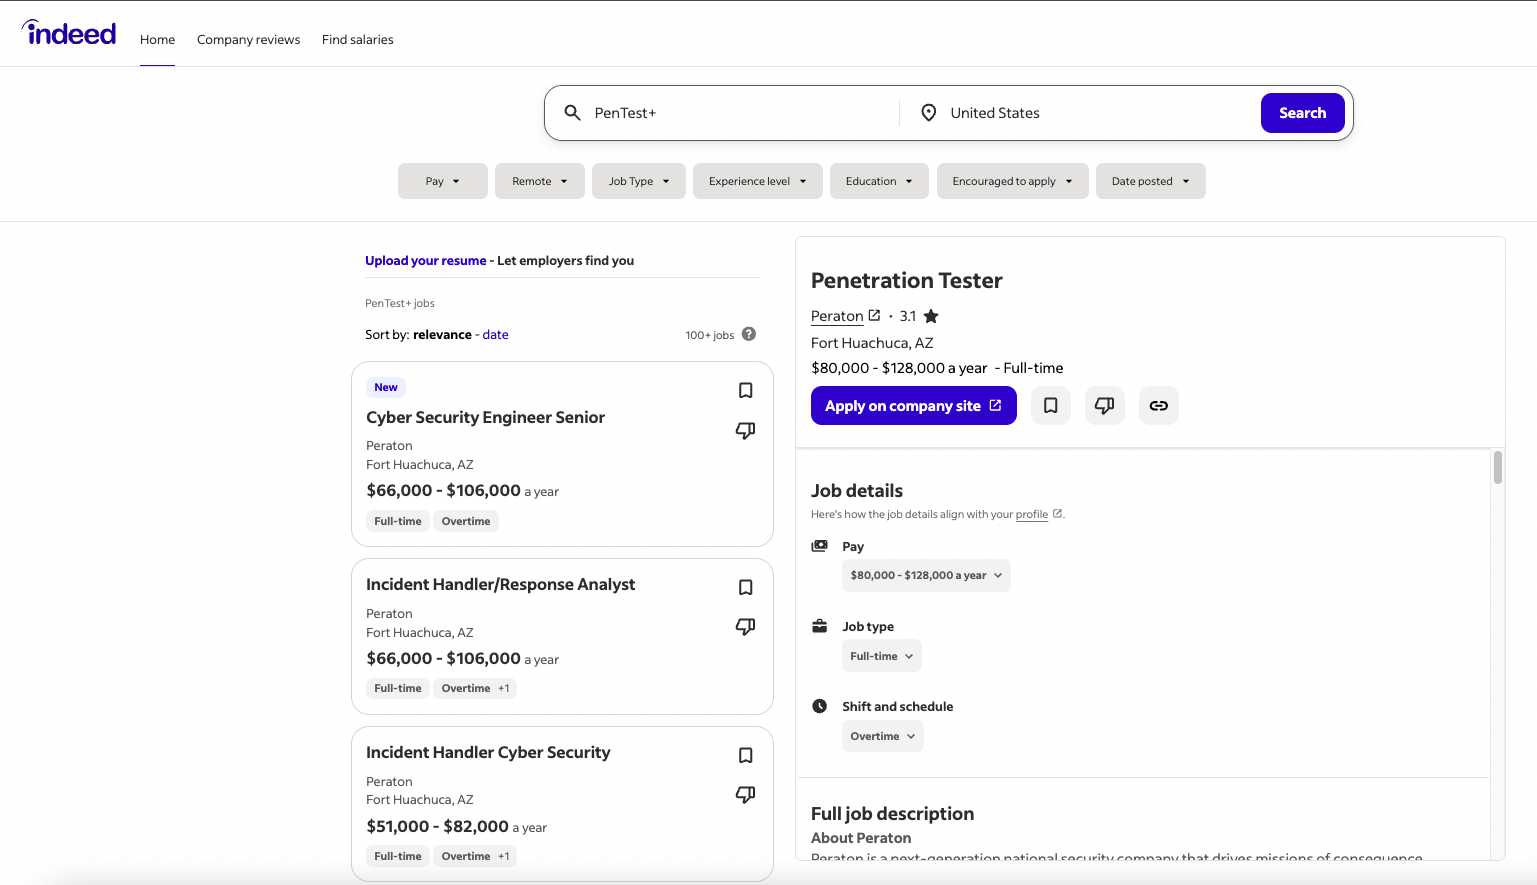Screen dimensions: 1537x885
Task: Dislike the Incident Handler Cyber Security listing
Action: coord(745,794)
